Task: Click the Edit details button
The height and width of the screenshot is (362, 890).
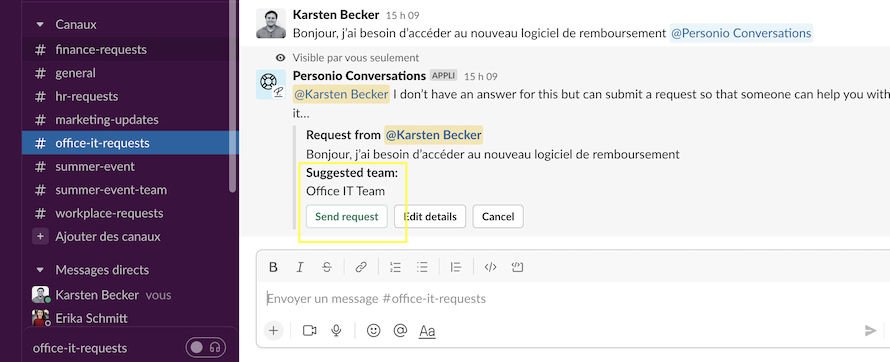Action: (x=430, y=216)
